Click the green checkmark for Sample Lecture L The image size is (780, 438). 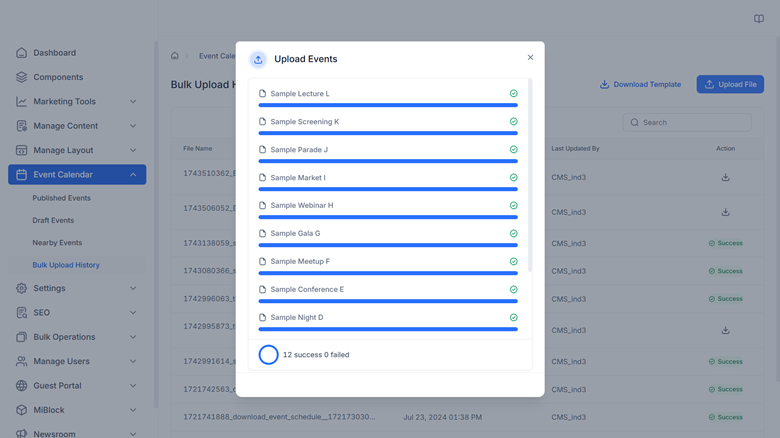click(513, 94)
